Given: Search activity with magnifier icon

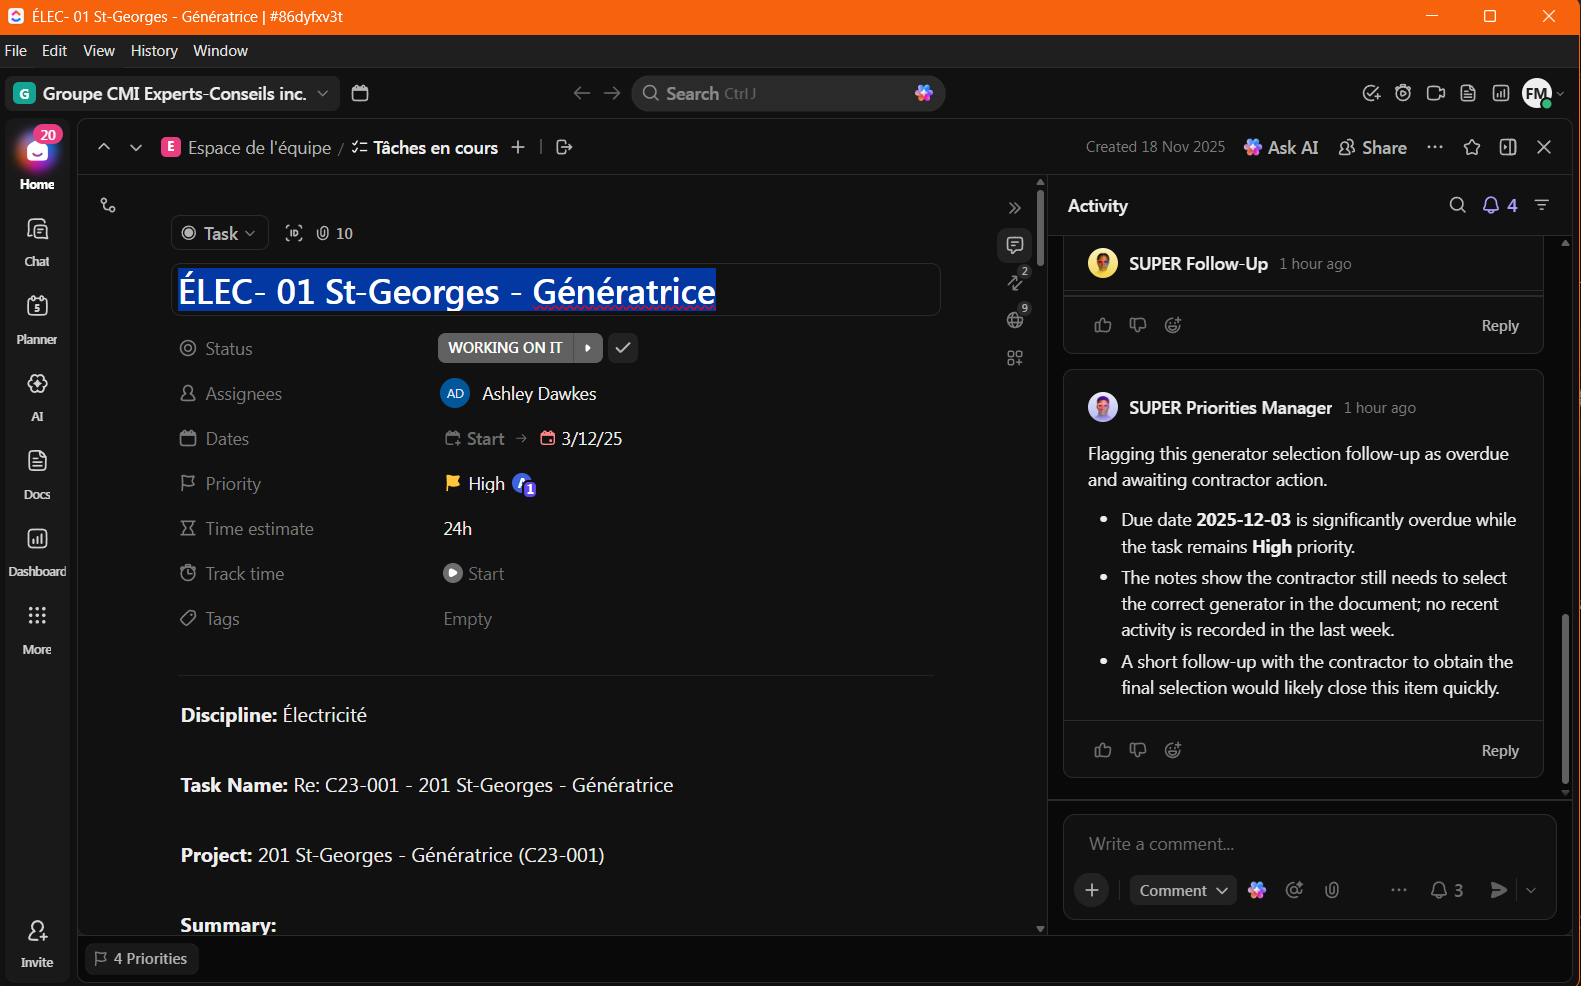Looking at the screenshot, I should 1457,206.
